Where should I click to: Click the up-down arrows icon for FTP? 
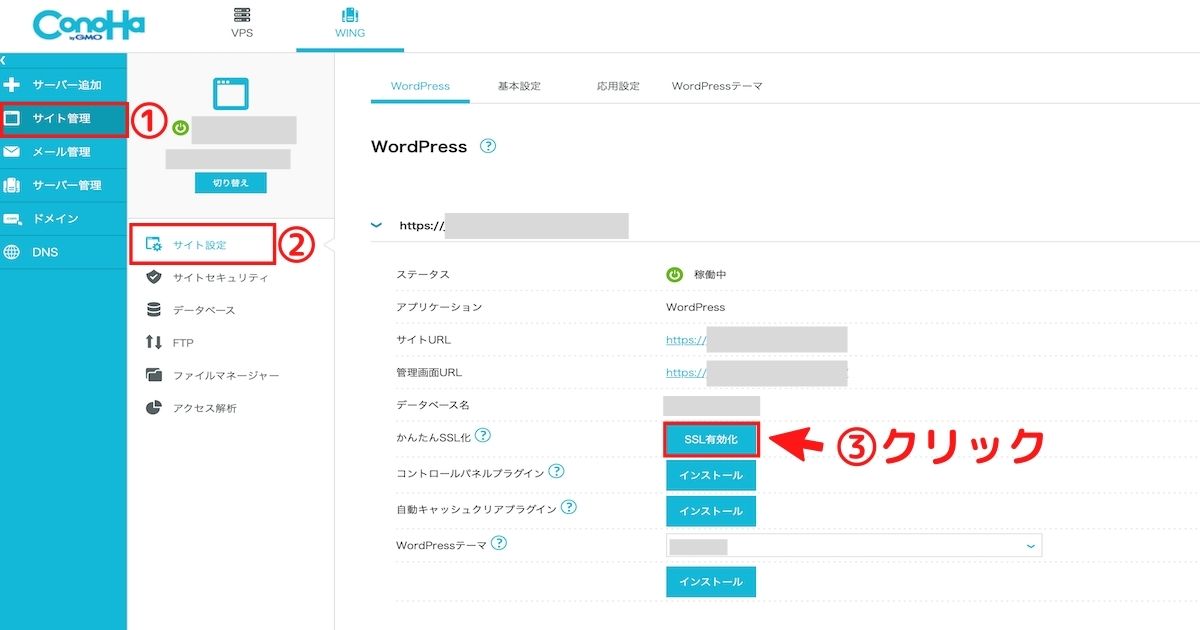point(154,343)
